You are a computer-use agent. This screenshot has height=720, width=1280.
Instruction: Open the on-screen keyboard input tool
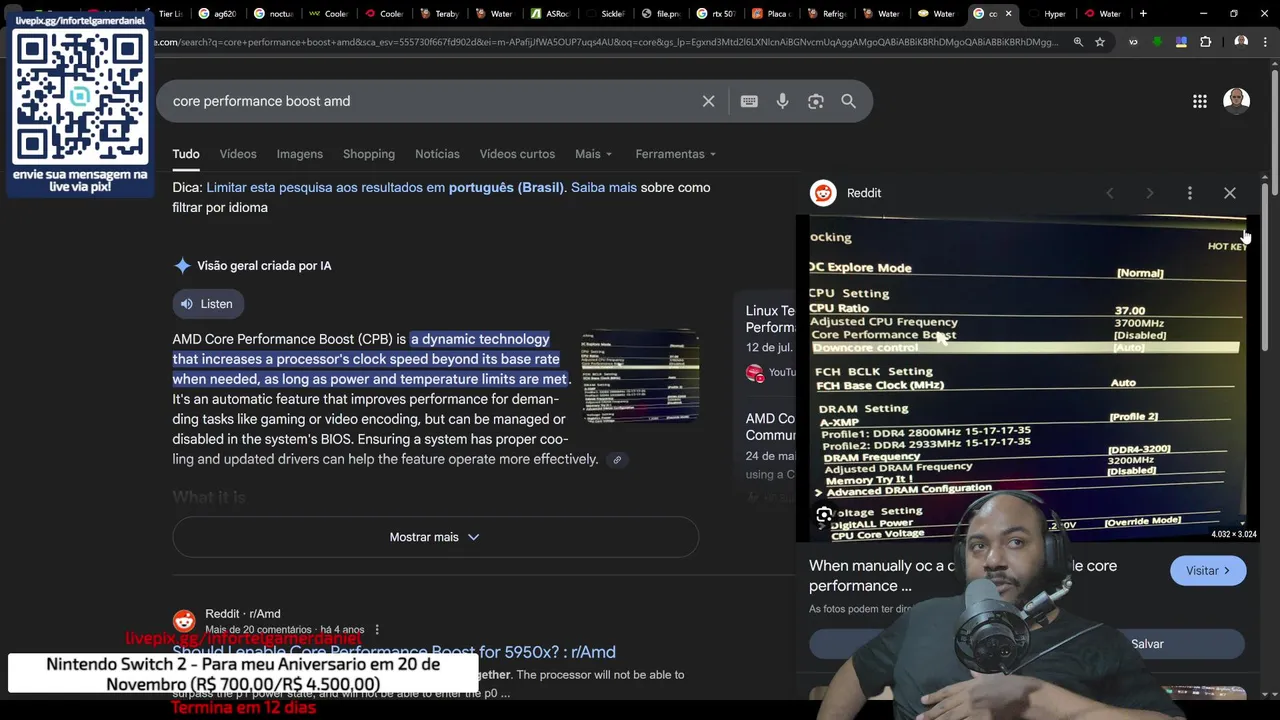pos(749,101)
